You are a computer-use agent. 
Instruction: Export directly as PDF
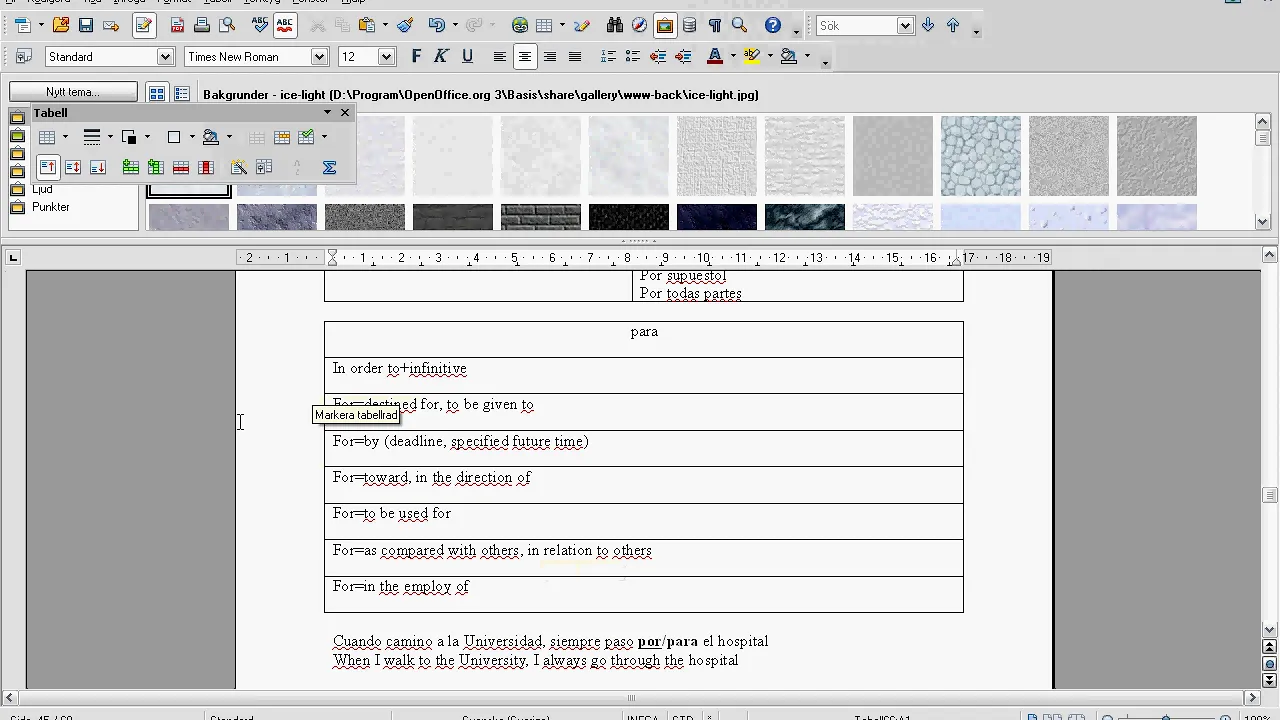click(x=177, y=25)
